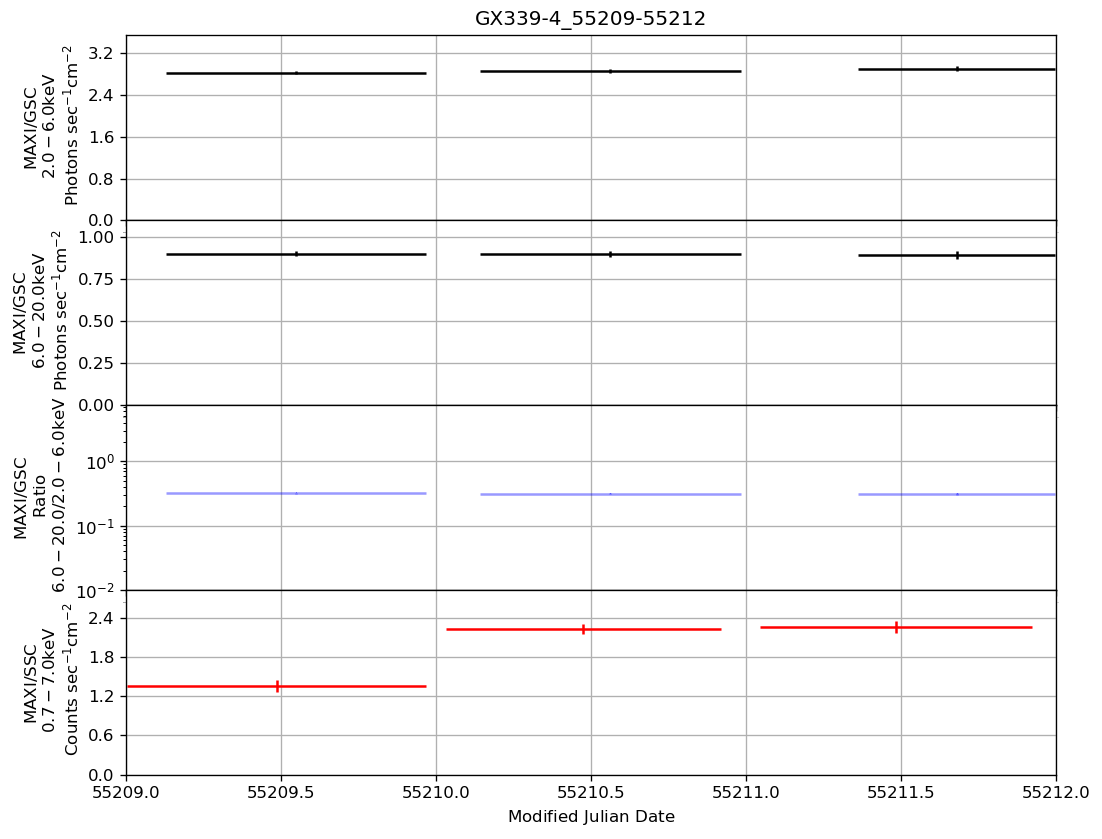1102x839 pixels.
Task: Select the top panel black data point near 55209.5
Action: (297, 73)
